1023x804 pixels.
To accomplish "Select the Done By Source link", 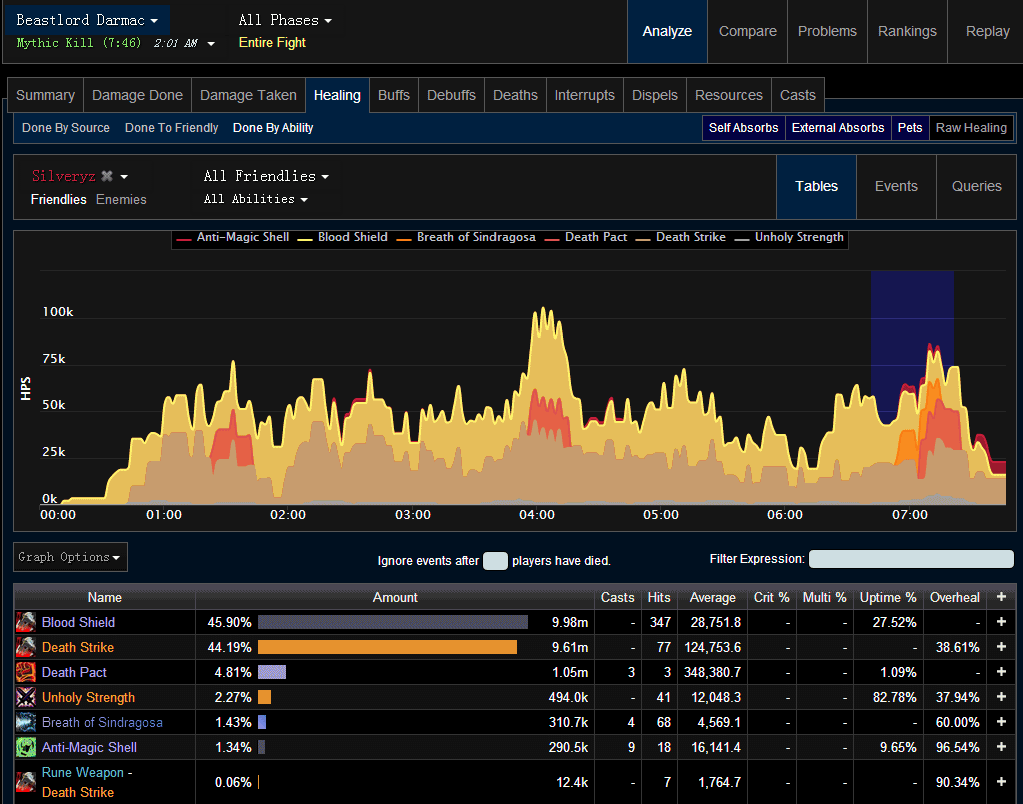I will coord(66,128).
